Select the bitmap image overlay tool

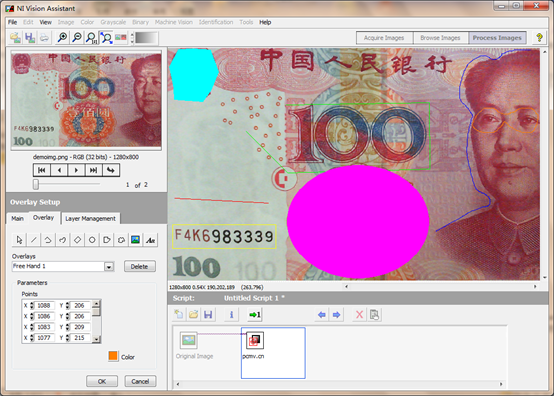pos(135,240)
